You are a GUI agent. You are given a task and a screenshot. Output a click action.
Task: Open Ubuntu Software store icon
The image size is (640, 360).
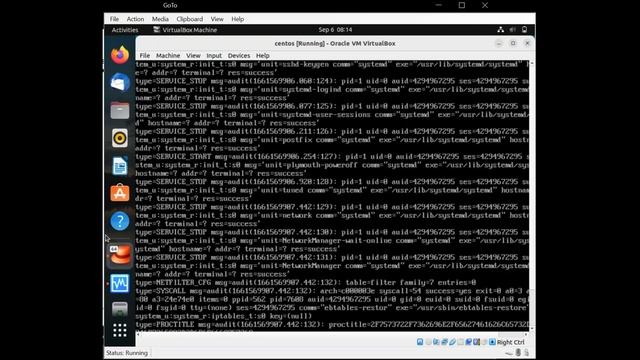(x=120, y=193)
